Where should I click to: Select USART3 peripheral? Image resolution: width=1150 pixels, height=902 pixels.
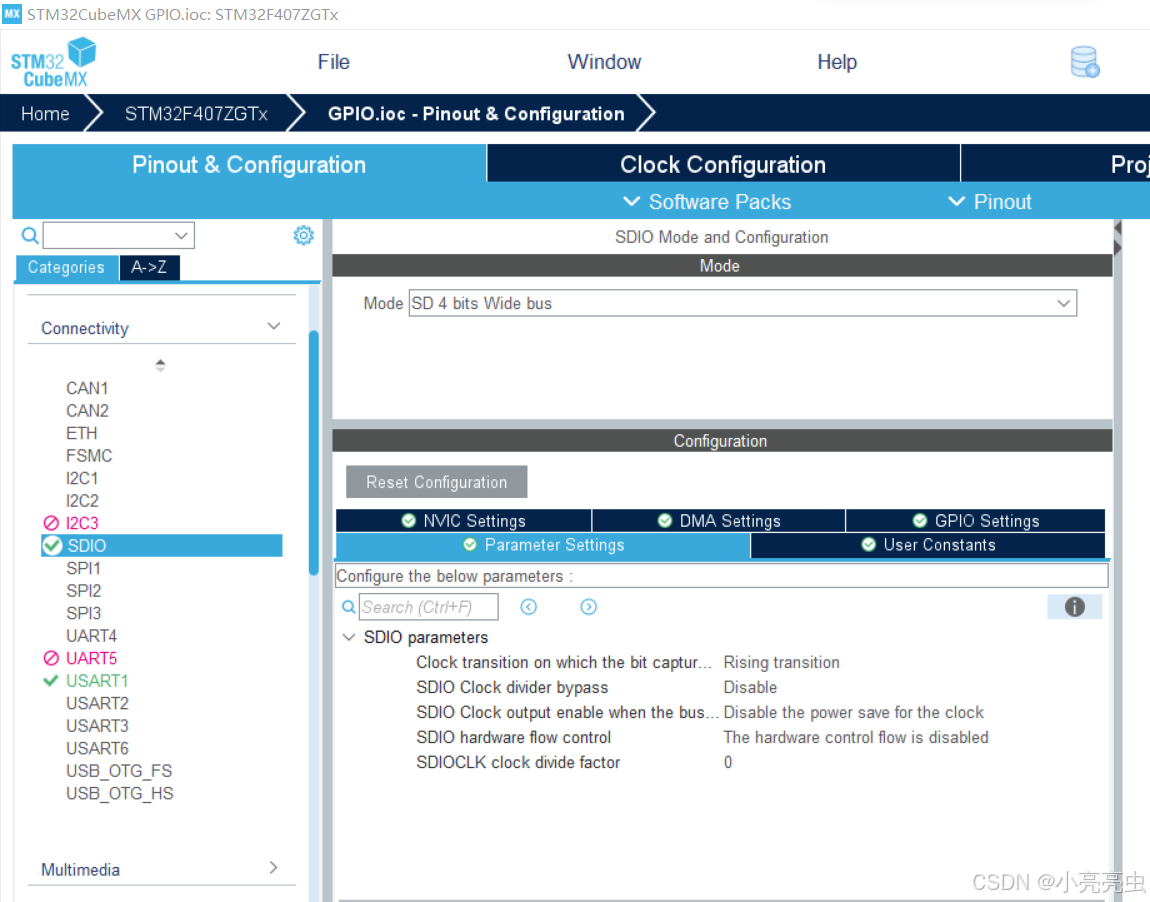[98, 725]
